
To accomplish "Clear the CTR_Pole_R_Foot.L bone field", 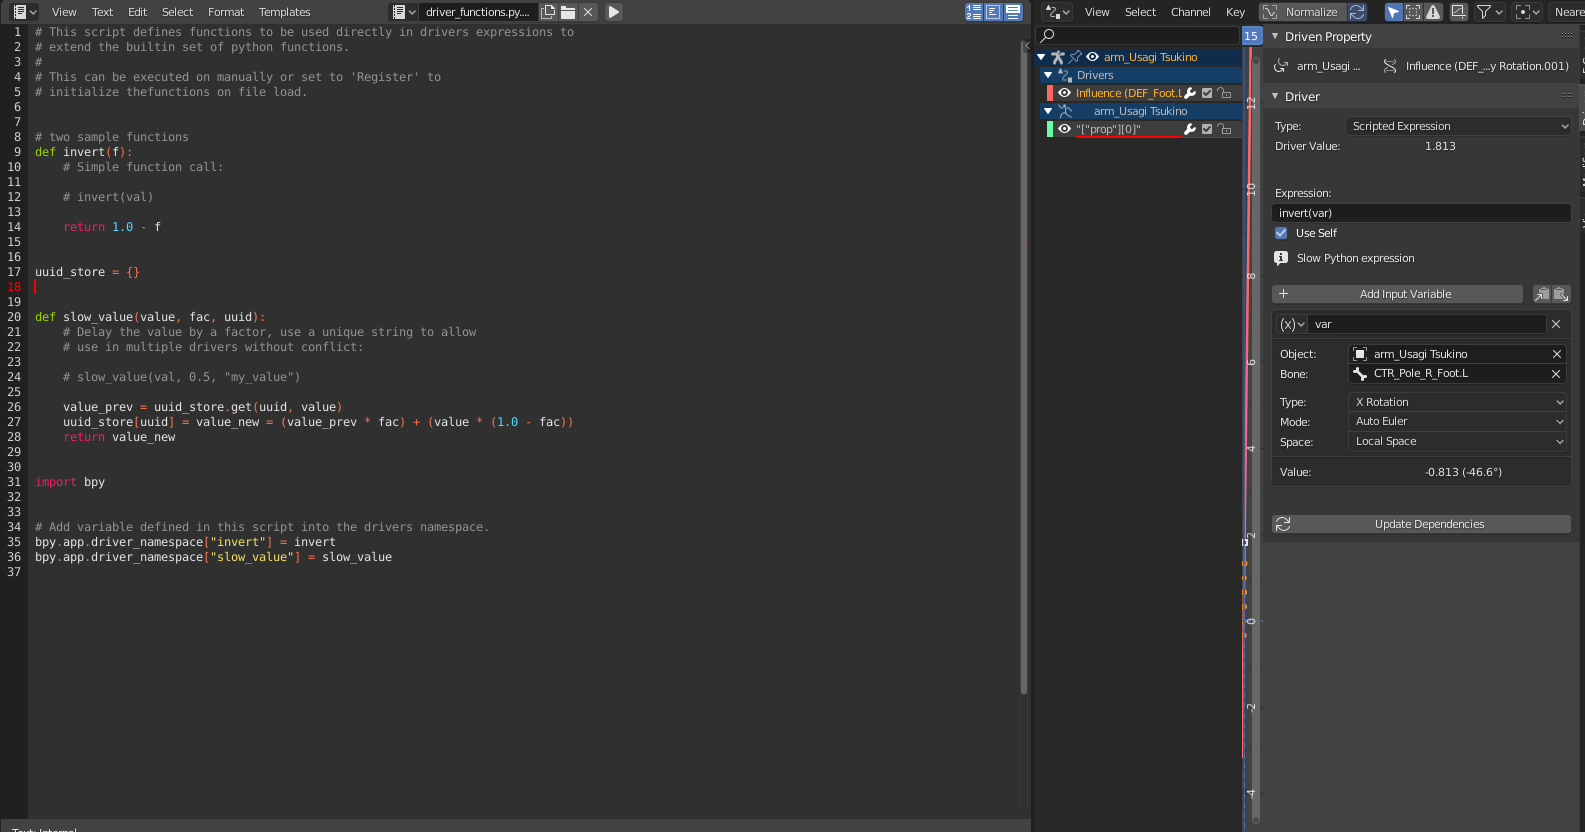I will 1556,374.
